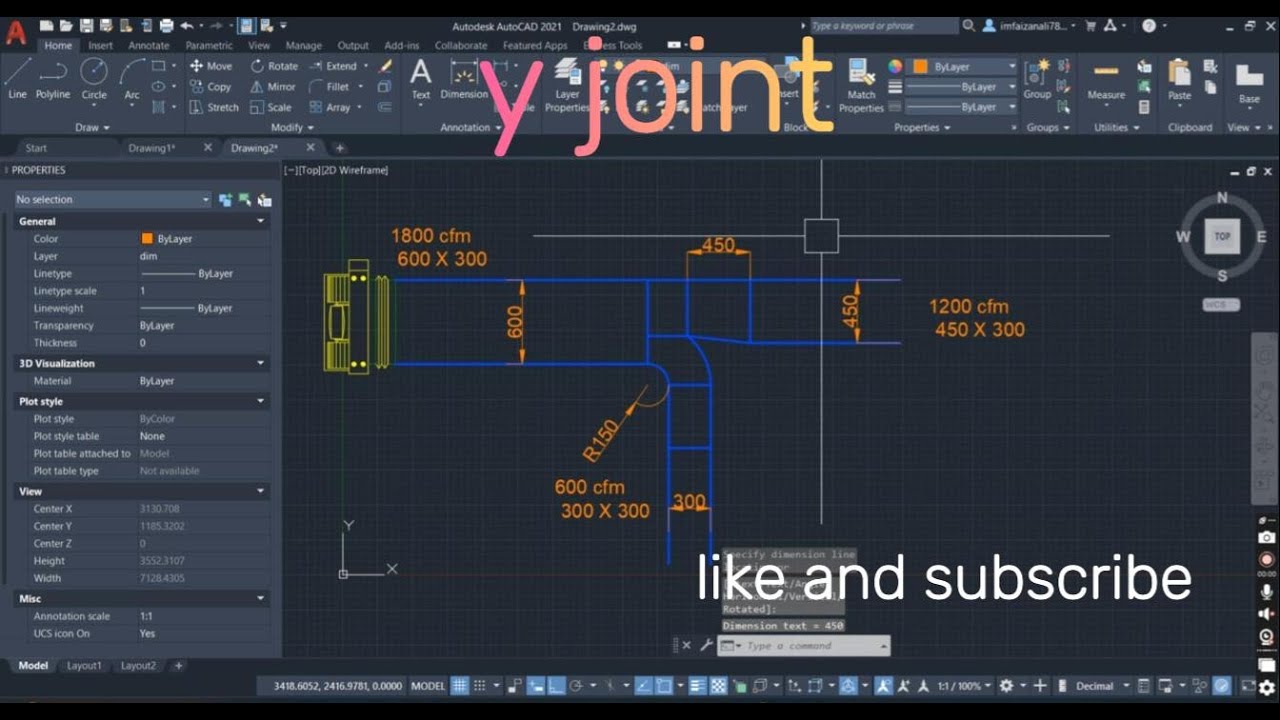Click the Save icon in quick access toolbar

coord(86,26)
